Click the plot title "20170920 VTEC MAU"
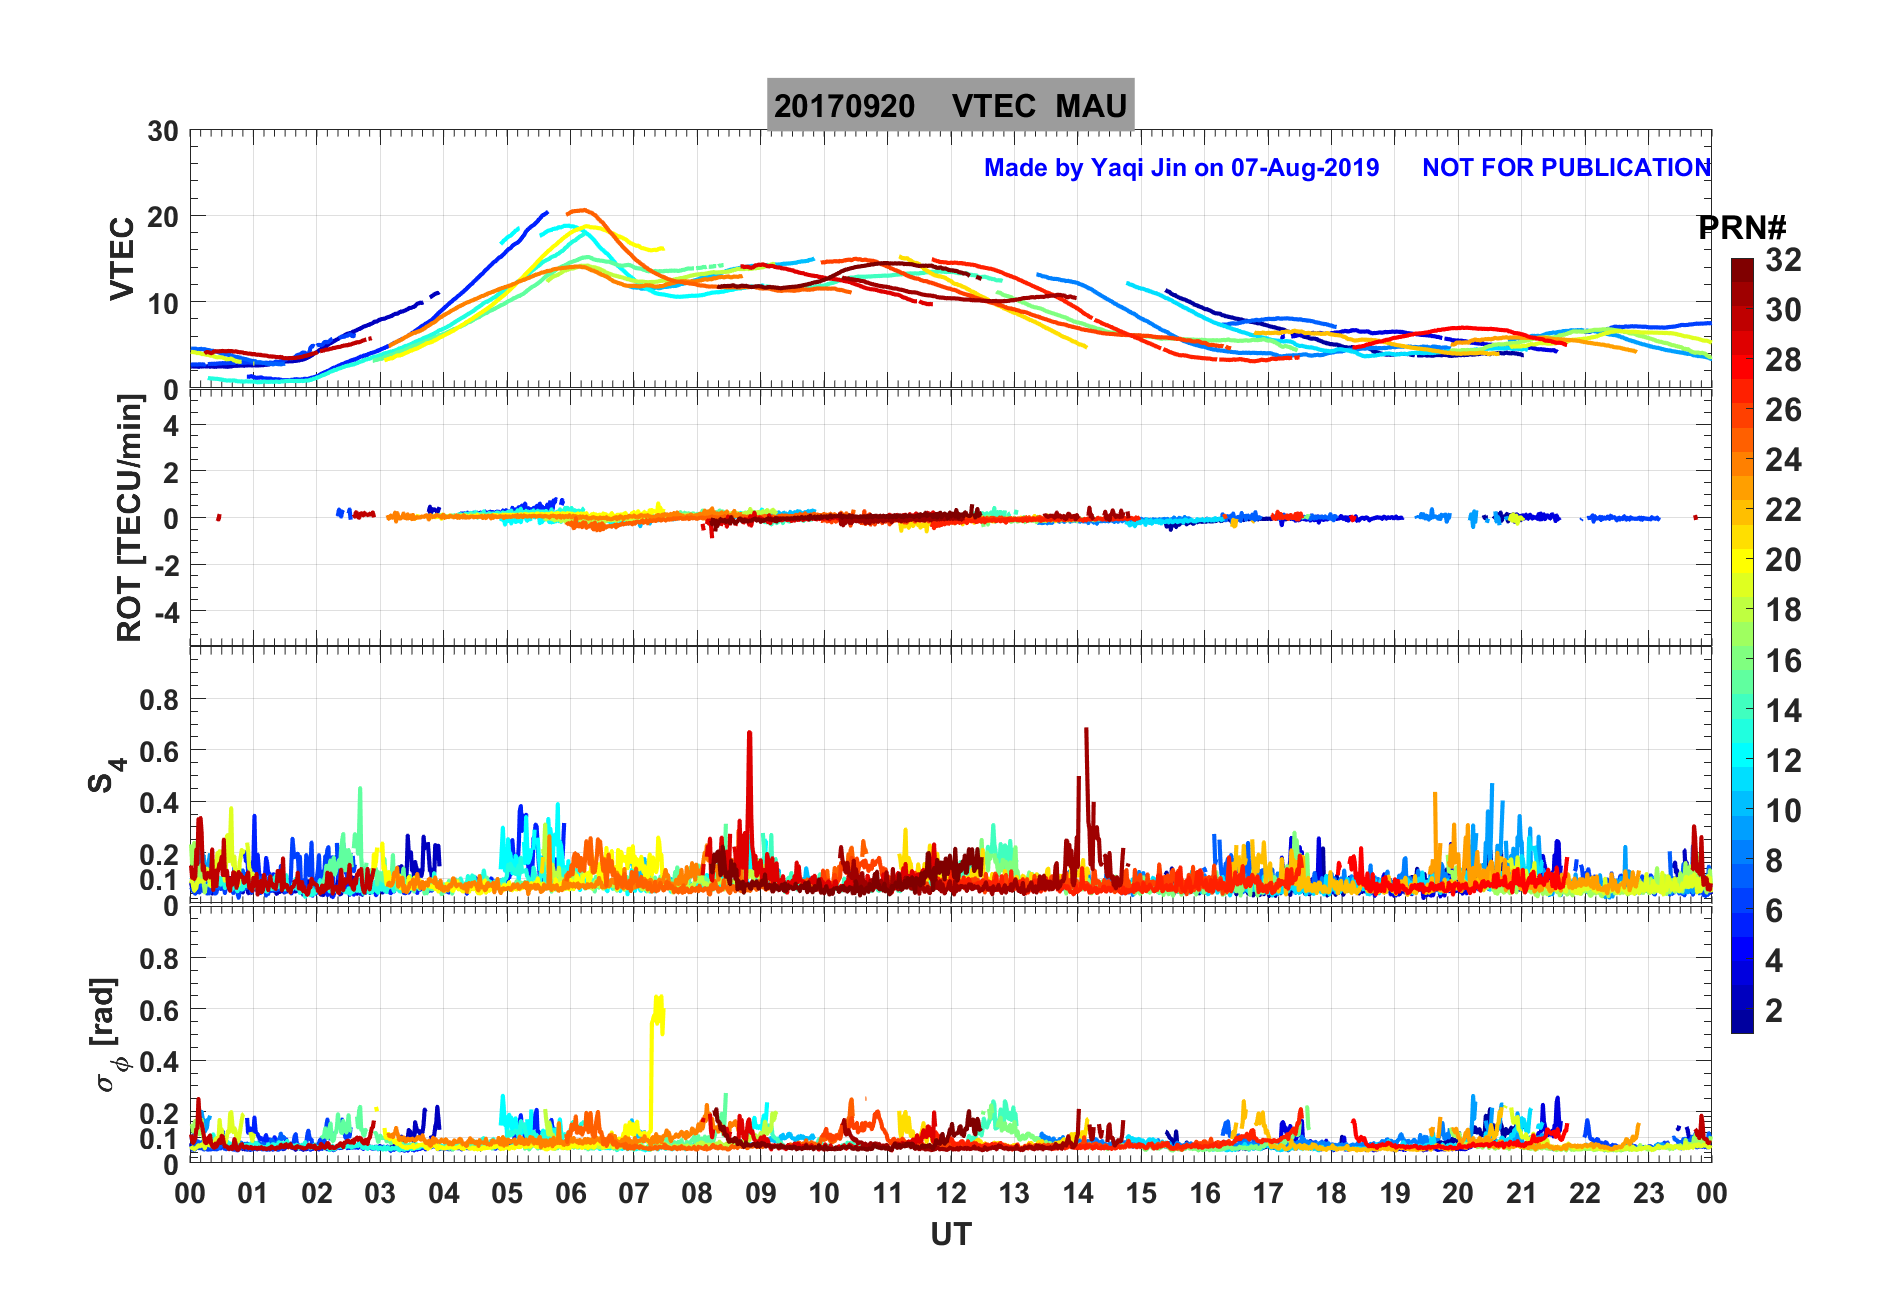1902x1292 pixels. click(950, 105)
